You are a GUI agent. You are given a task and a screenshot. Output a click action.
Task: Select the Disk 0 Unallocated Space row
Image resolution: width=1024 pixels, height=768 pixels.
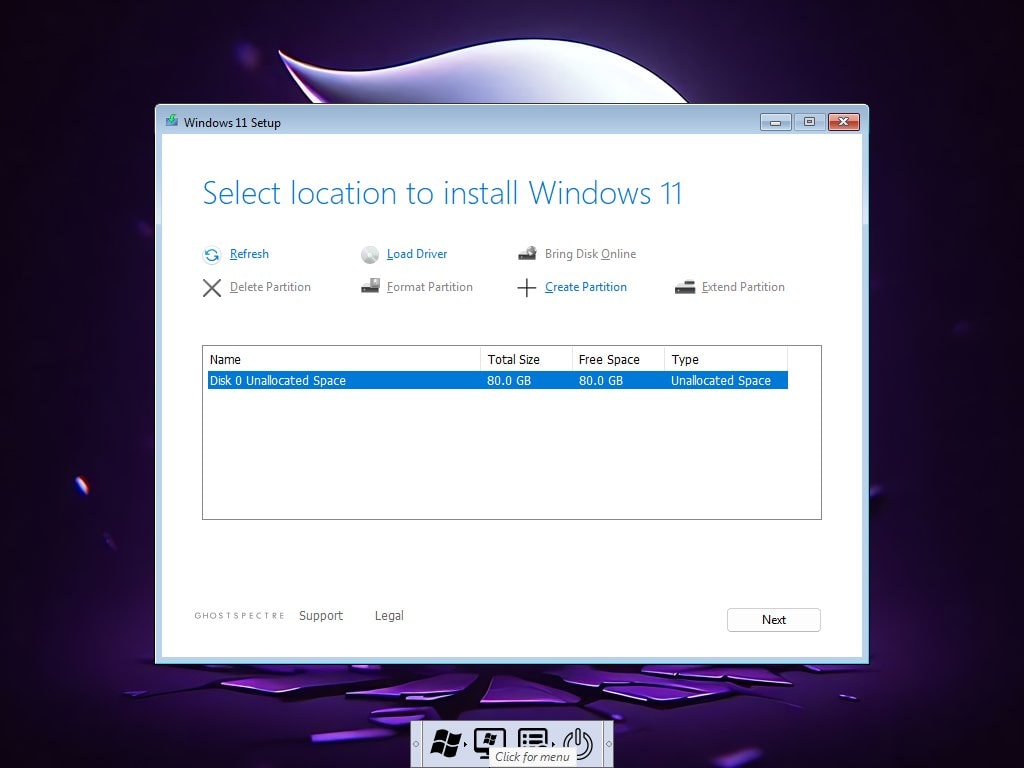[498, 380]
